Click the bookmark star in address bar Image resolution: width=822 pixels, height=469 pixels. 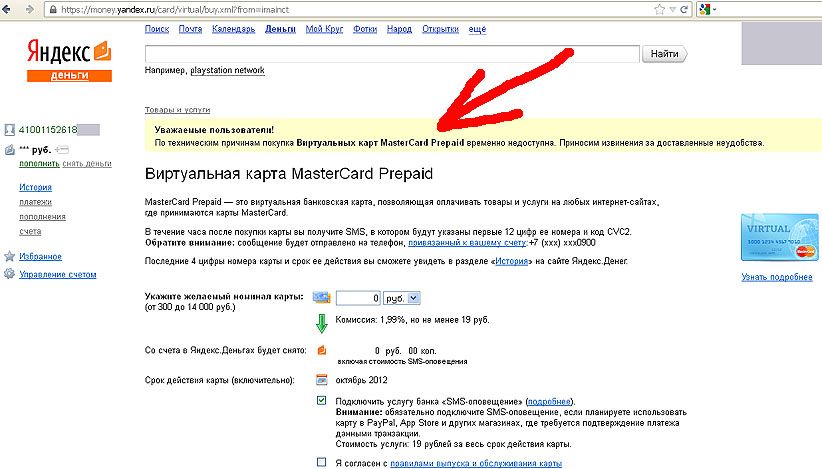tap(659, 9)
